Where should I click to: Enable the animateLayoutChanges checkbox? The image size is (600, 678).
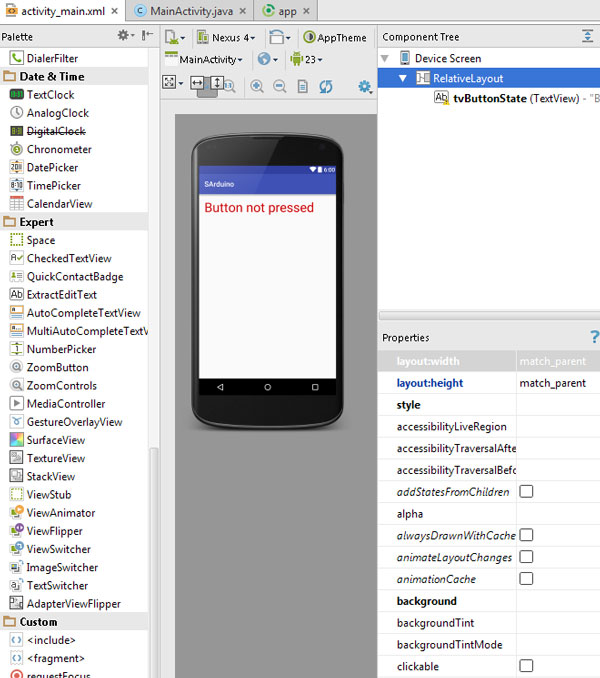coord(526,557)
